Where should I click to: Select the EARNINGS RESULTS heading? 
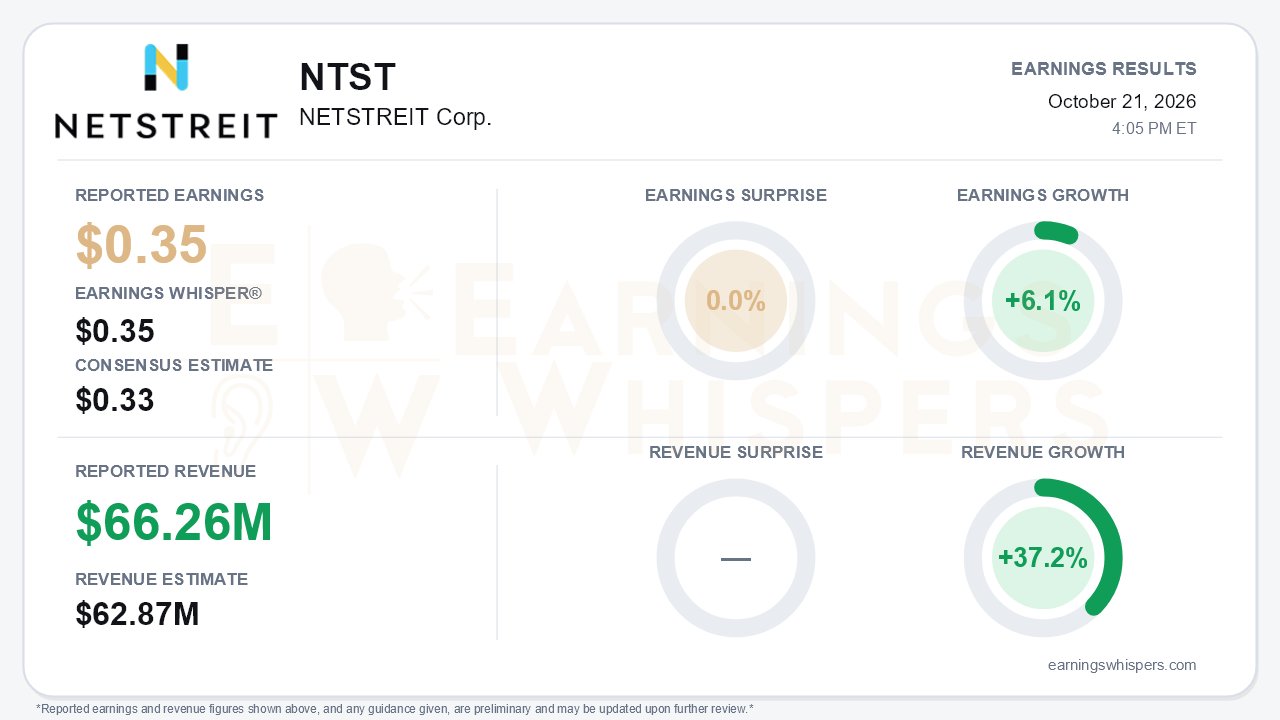tap(1104, 69)
